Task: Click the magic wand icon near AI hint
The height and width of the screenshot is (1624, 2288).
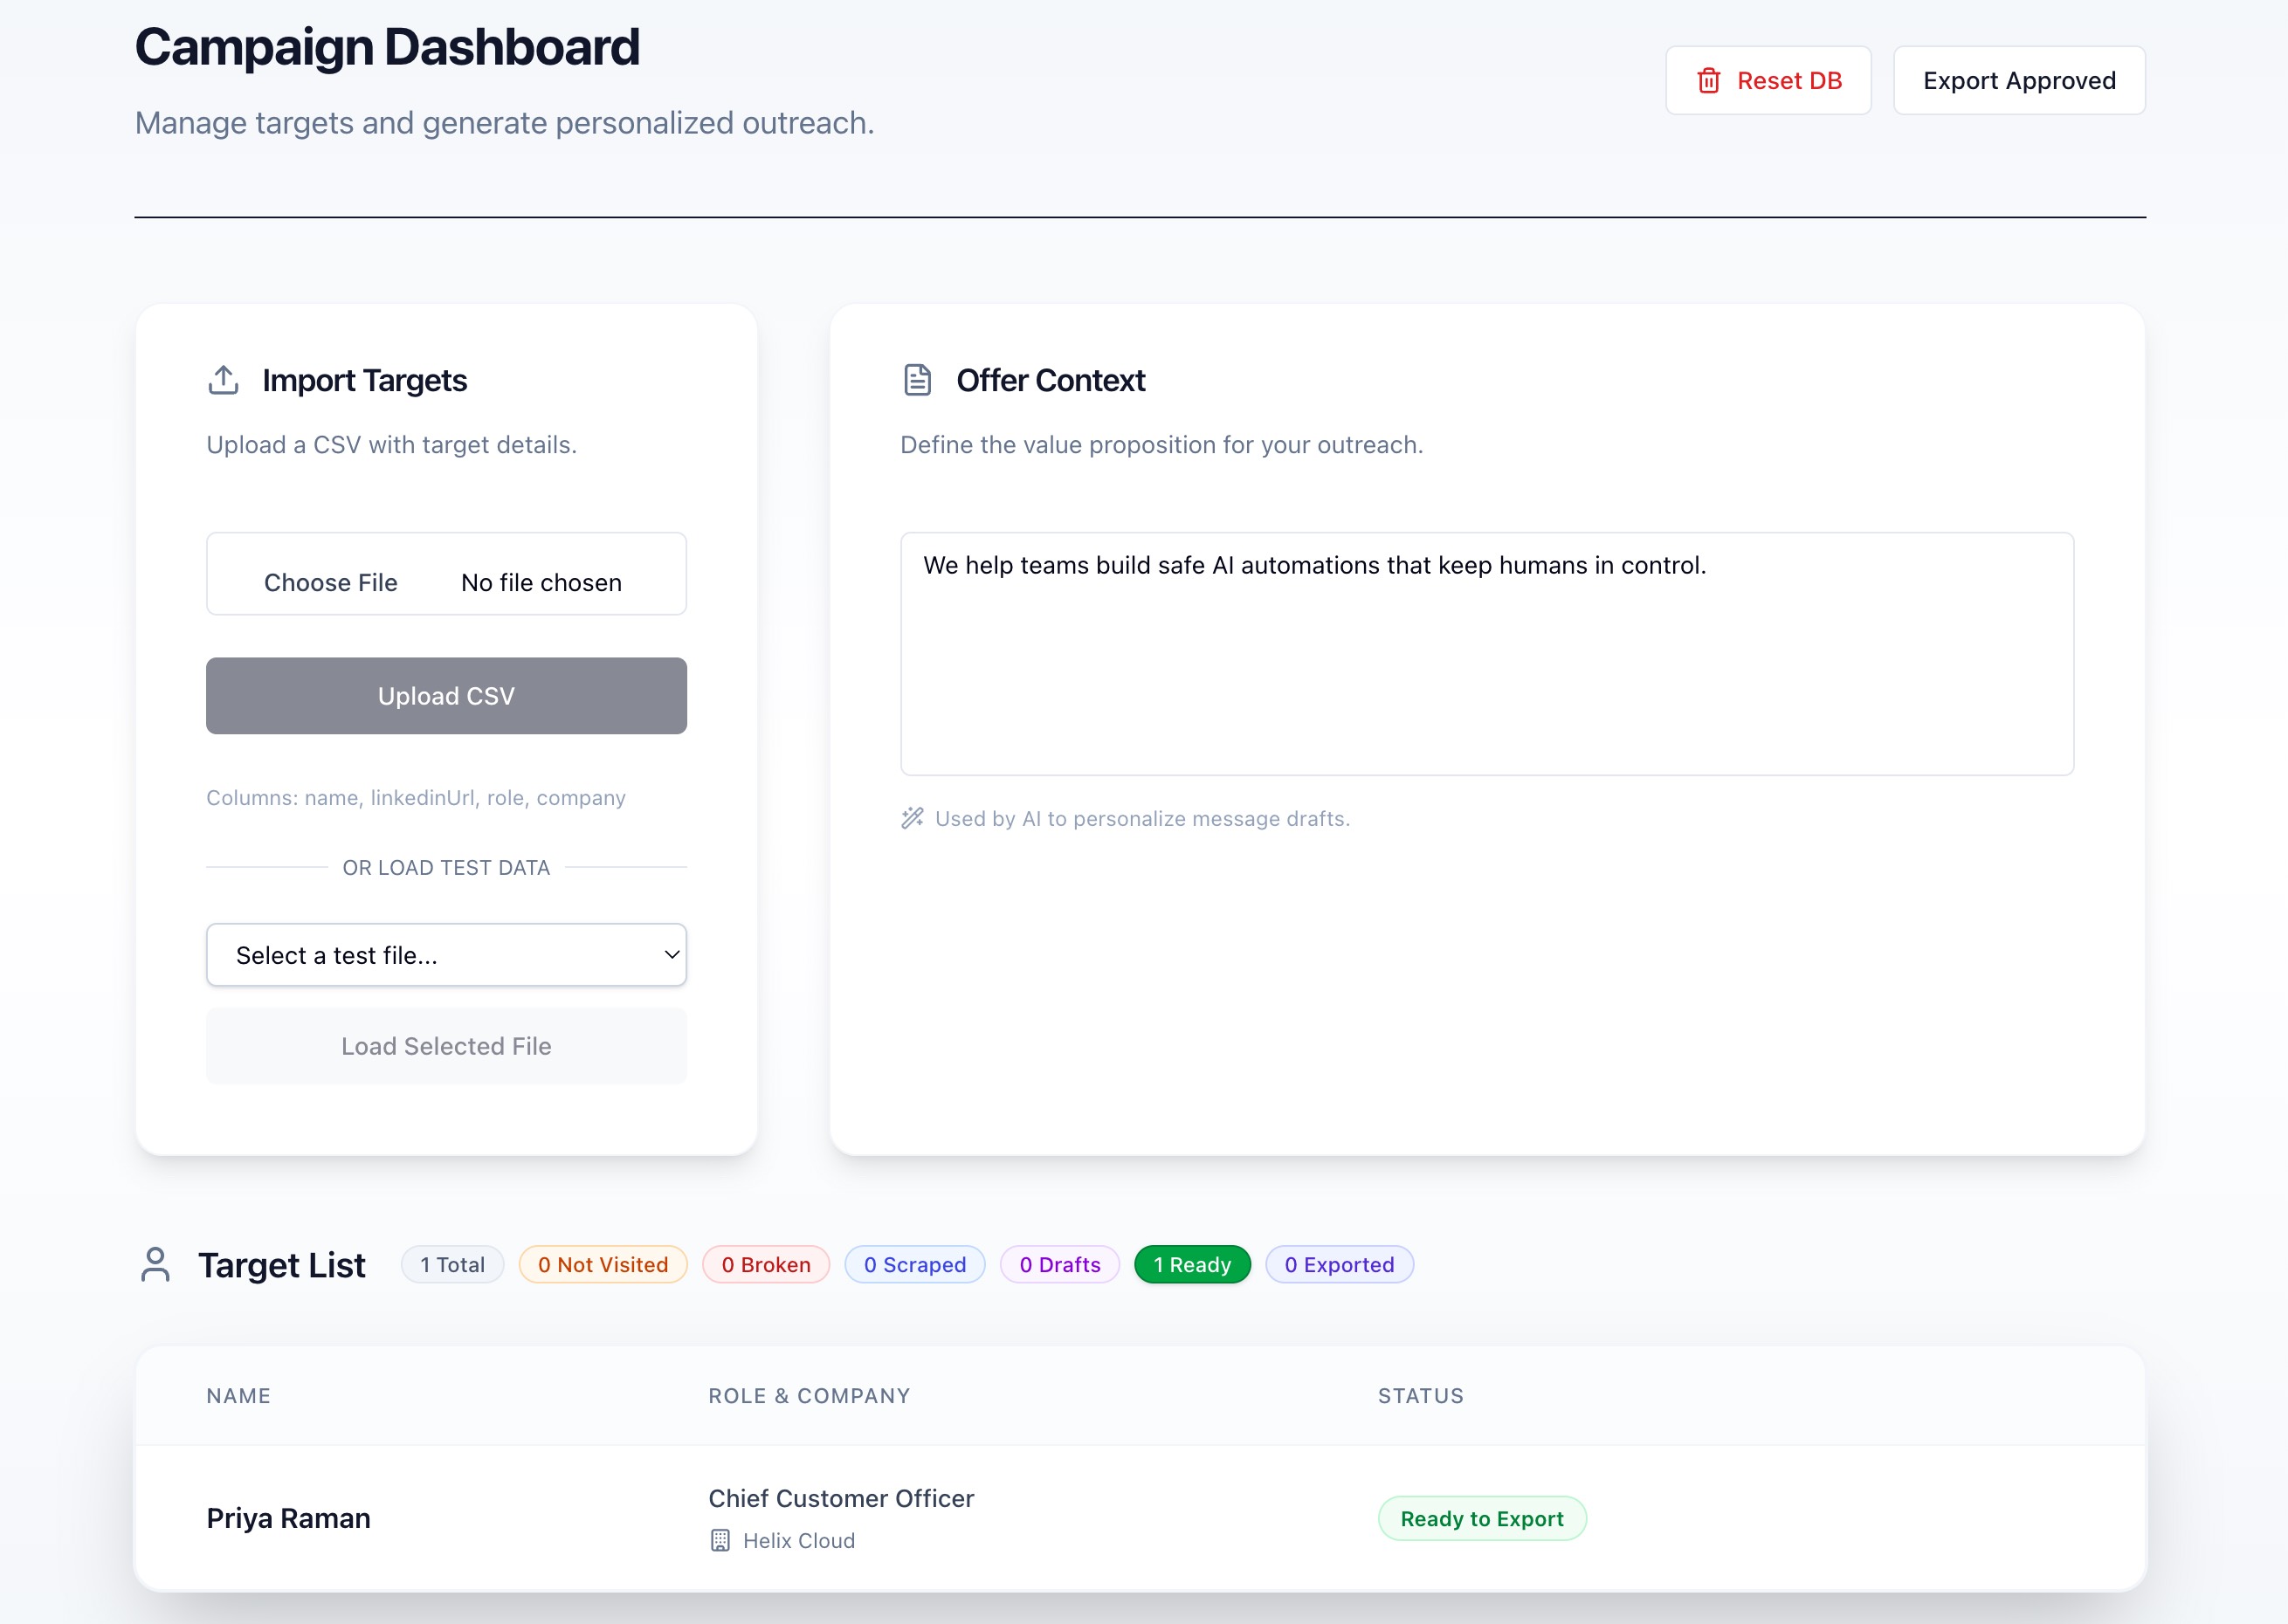Action: pos(912,818)
